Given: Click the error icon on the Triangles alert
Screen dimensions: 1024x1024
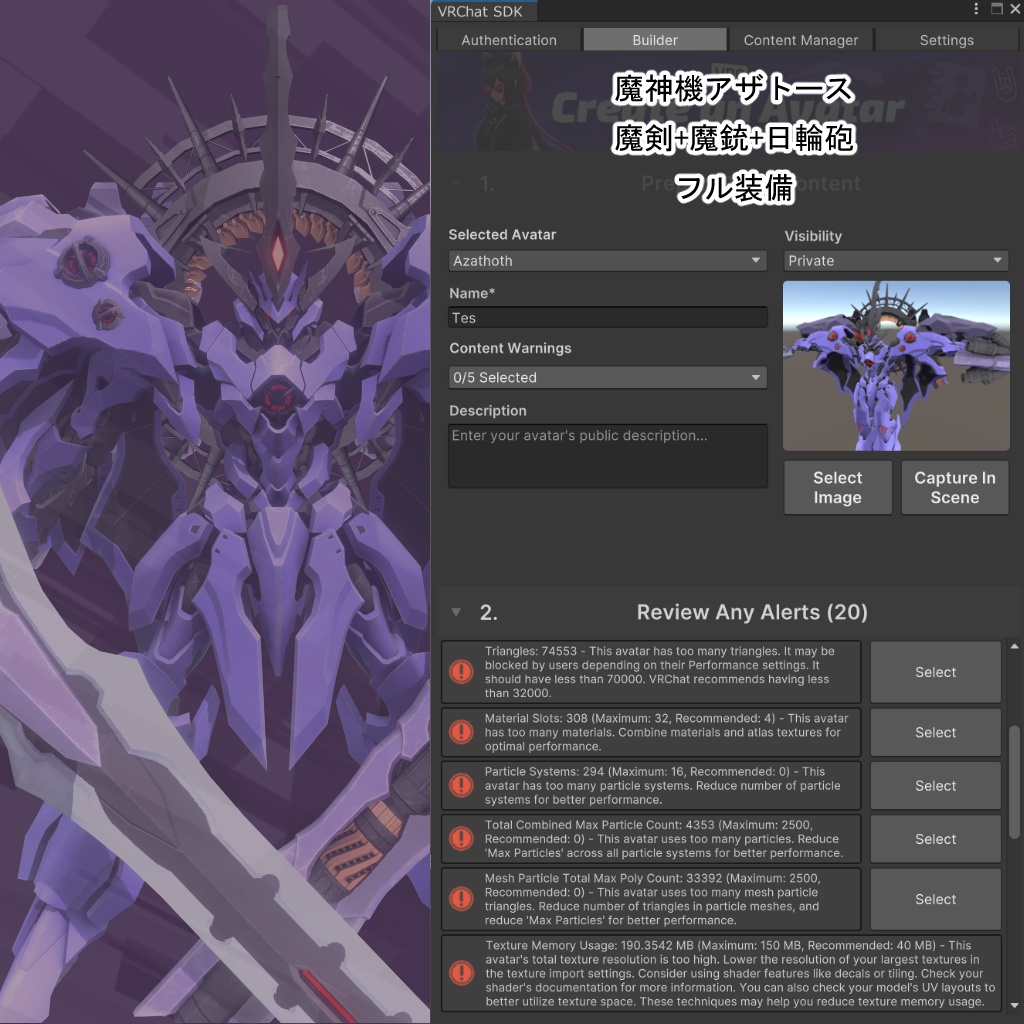Looking at the screenshot, I should [x=461, y=671].
